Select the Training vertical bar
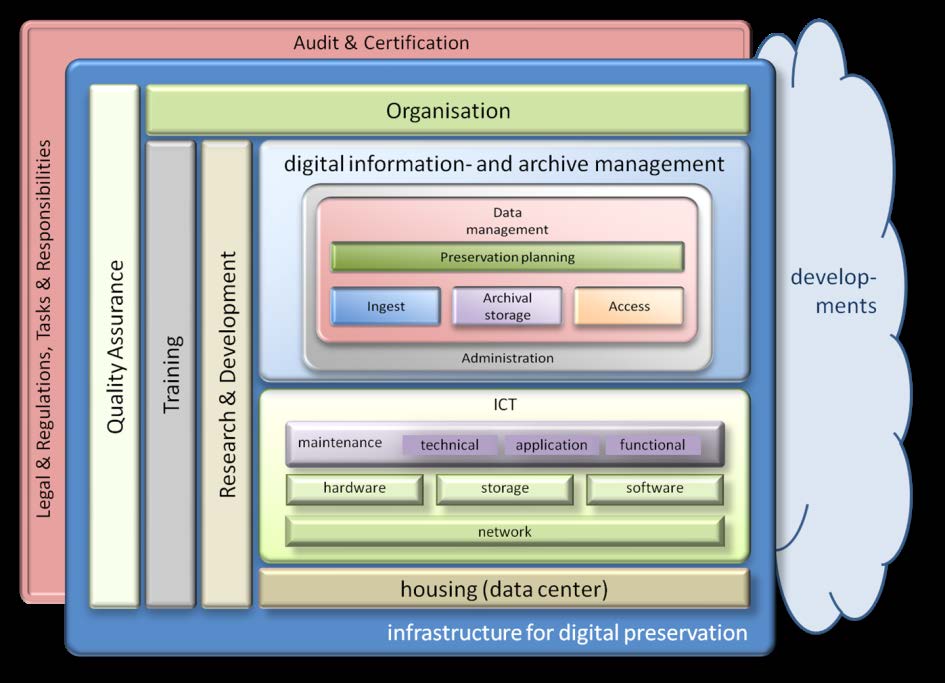The width and height of the screenshot is (945, 683). click(x=171, y=374)
